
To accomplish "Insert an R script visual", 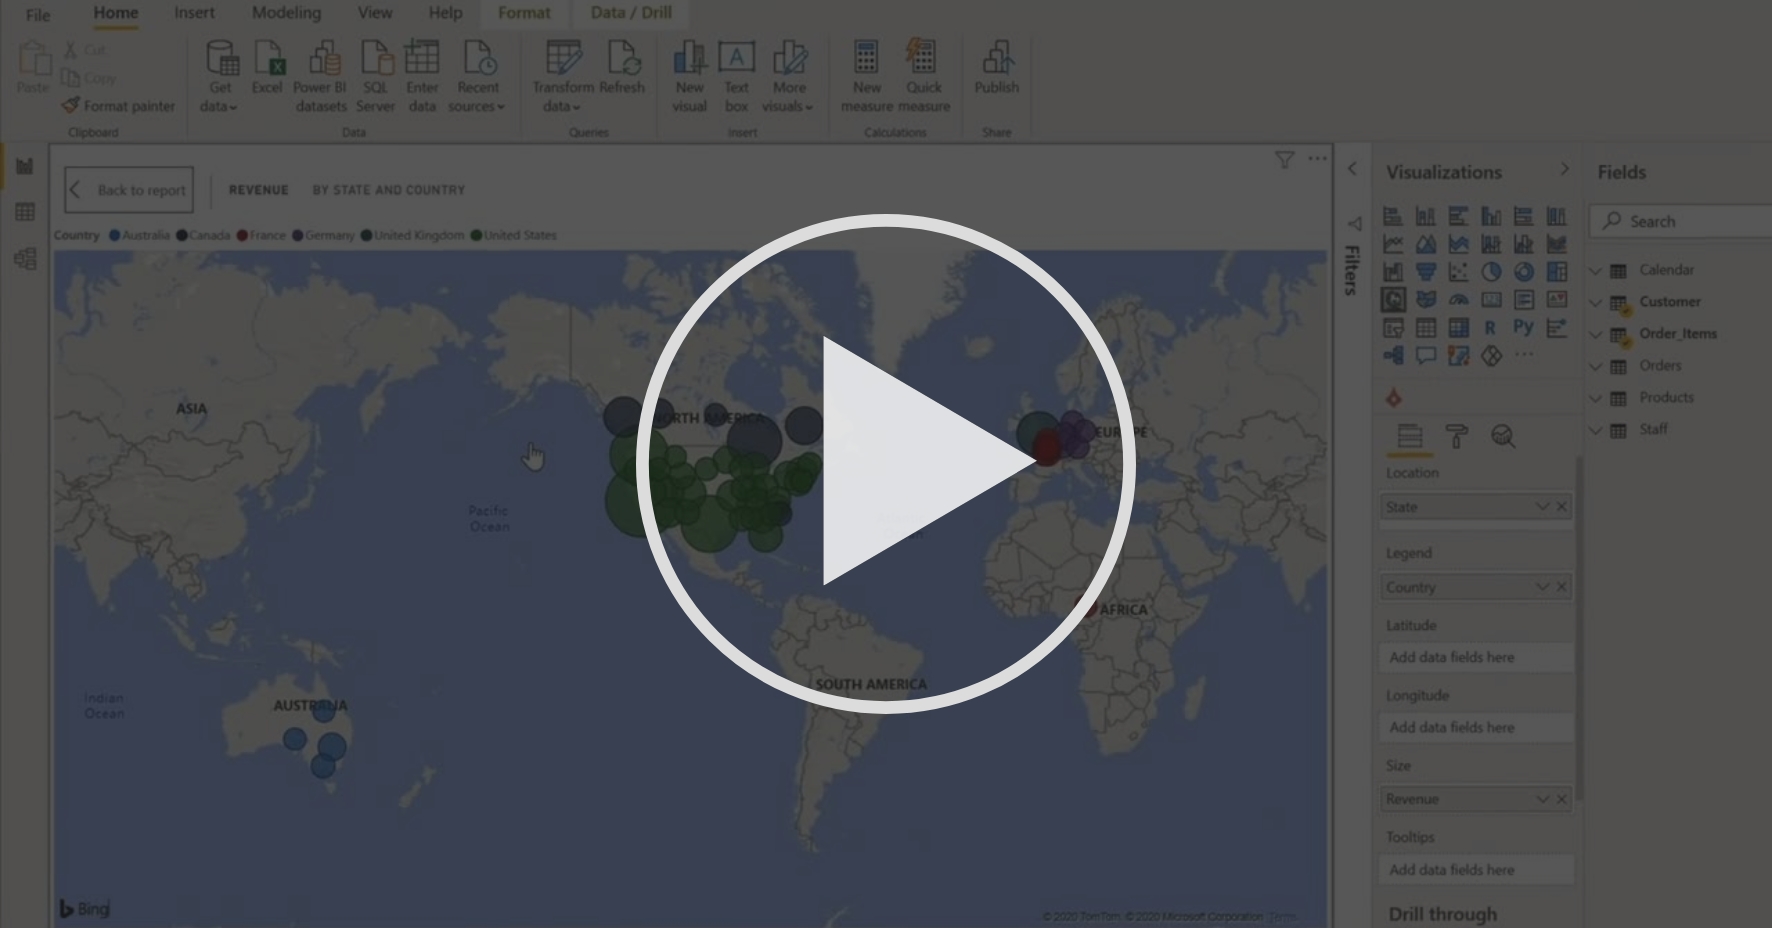I will [1491, 326].
